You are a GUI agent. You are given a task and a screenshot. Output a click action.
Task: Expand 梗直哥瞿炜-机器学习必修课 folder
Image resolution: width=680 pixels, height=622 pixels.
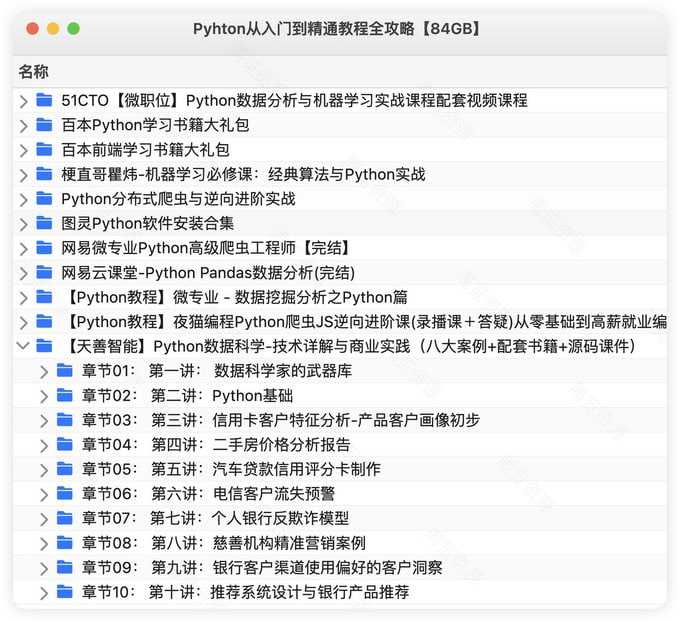(x=23, y=175)
